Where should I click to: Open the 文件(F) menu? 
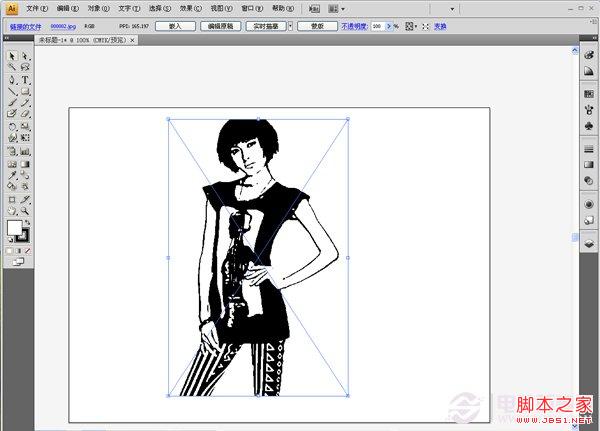[38, 8]
